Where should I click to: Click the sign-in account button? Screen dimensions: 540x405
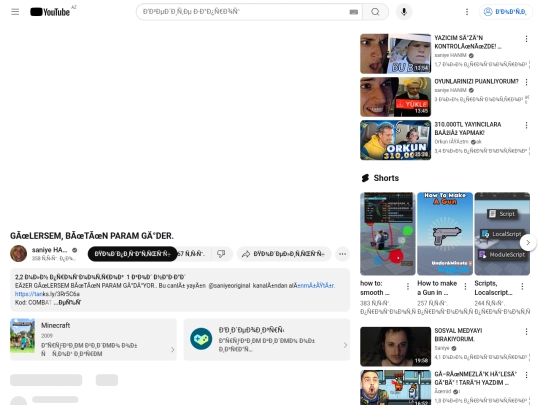point(505,12)
